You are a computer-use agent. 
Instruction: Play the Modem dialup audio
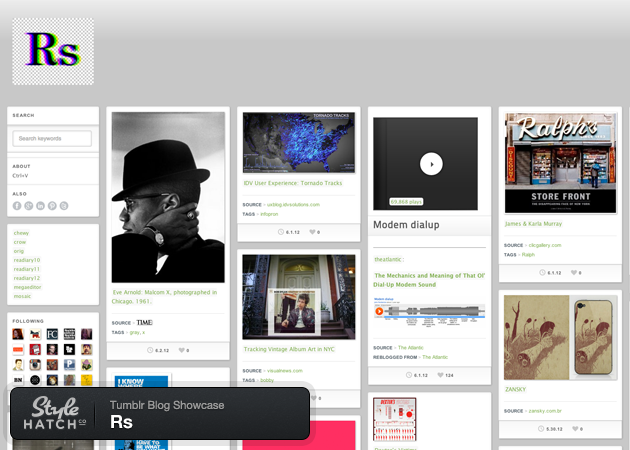click(430, 164)
